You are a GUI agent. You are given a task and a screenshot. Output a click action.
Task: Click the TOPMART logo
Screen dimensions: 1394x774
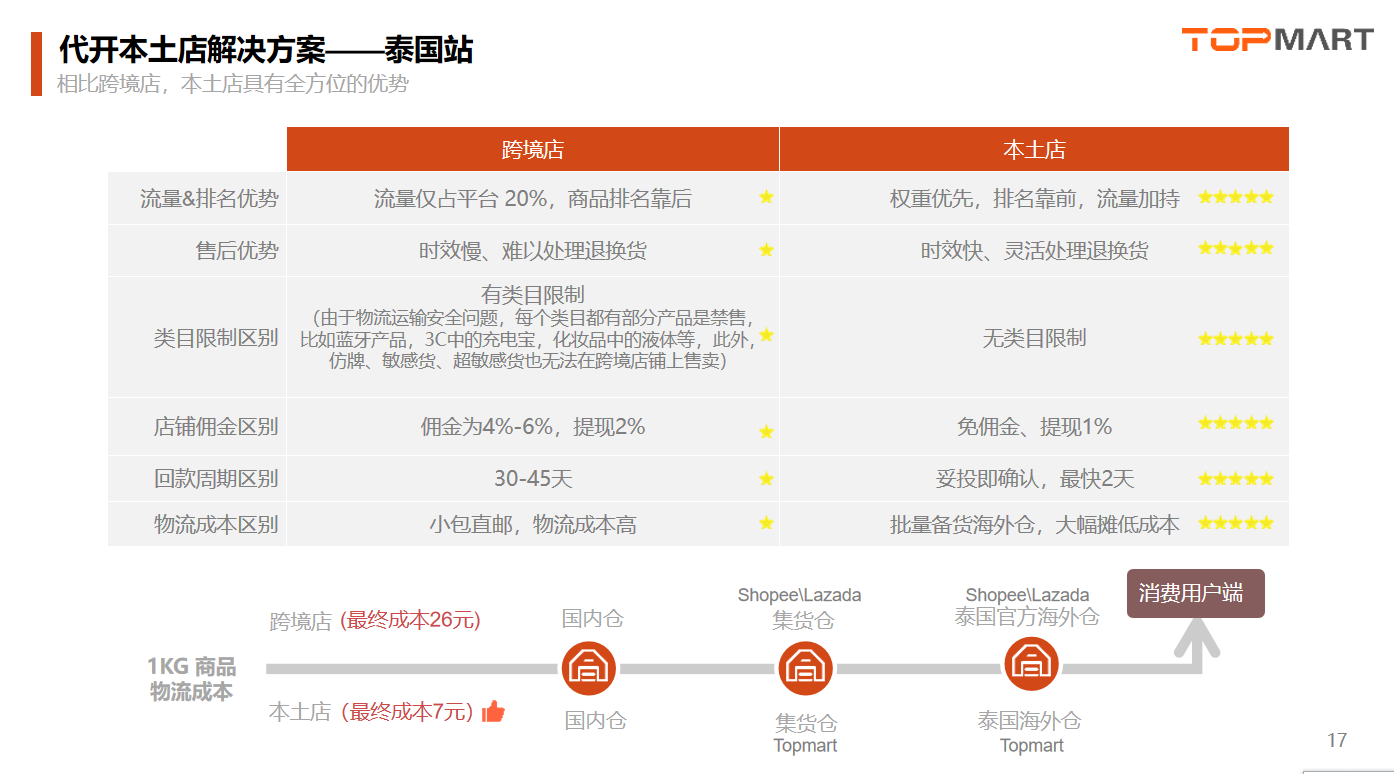pos(1277,40)
